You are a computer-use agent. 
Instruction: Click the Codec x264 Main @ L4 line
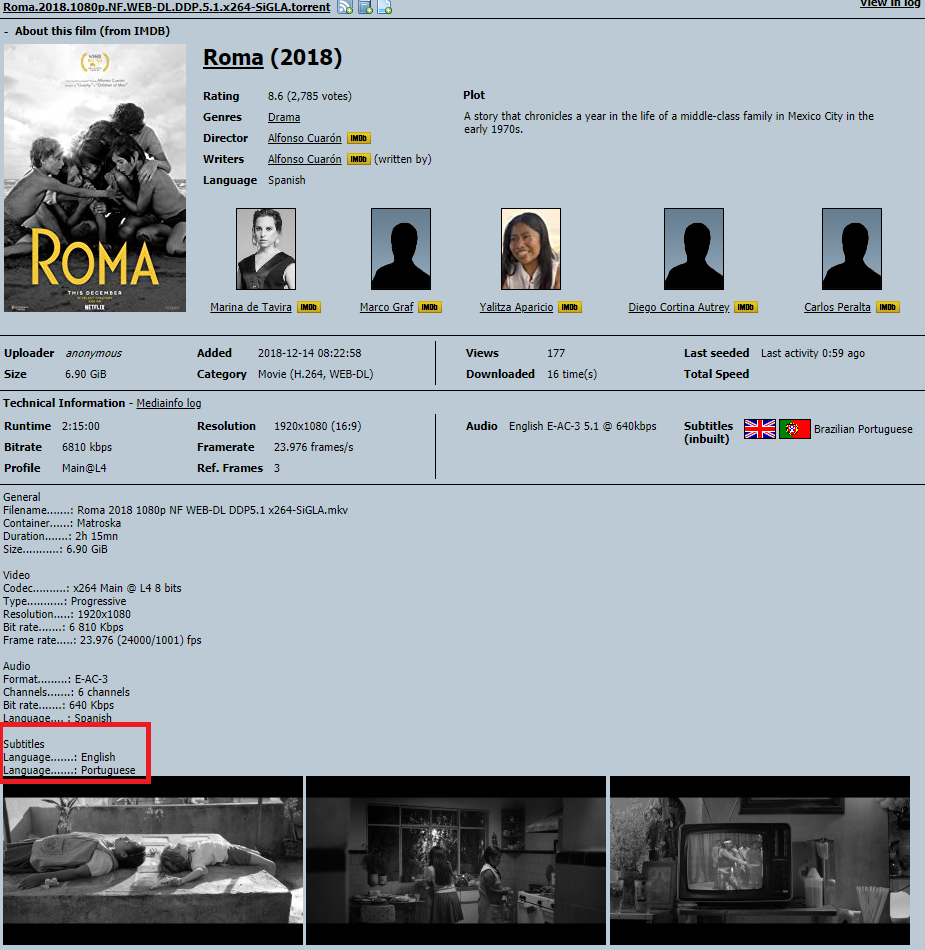92,588
